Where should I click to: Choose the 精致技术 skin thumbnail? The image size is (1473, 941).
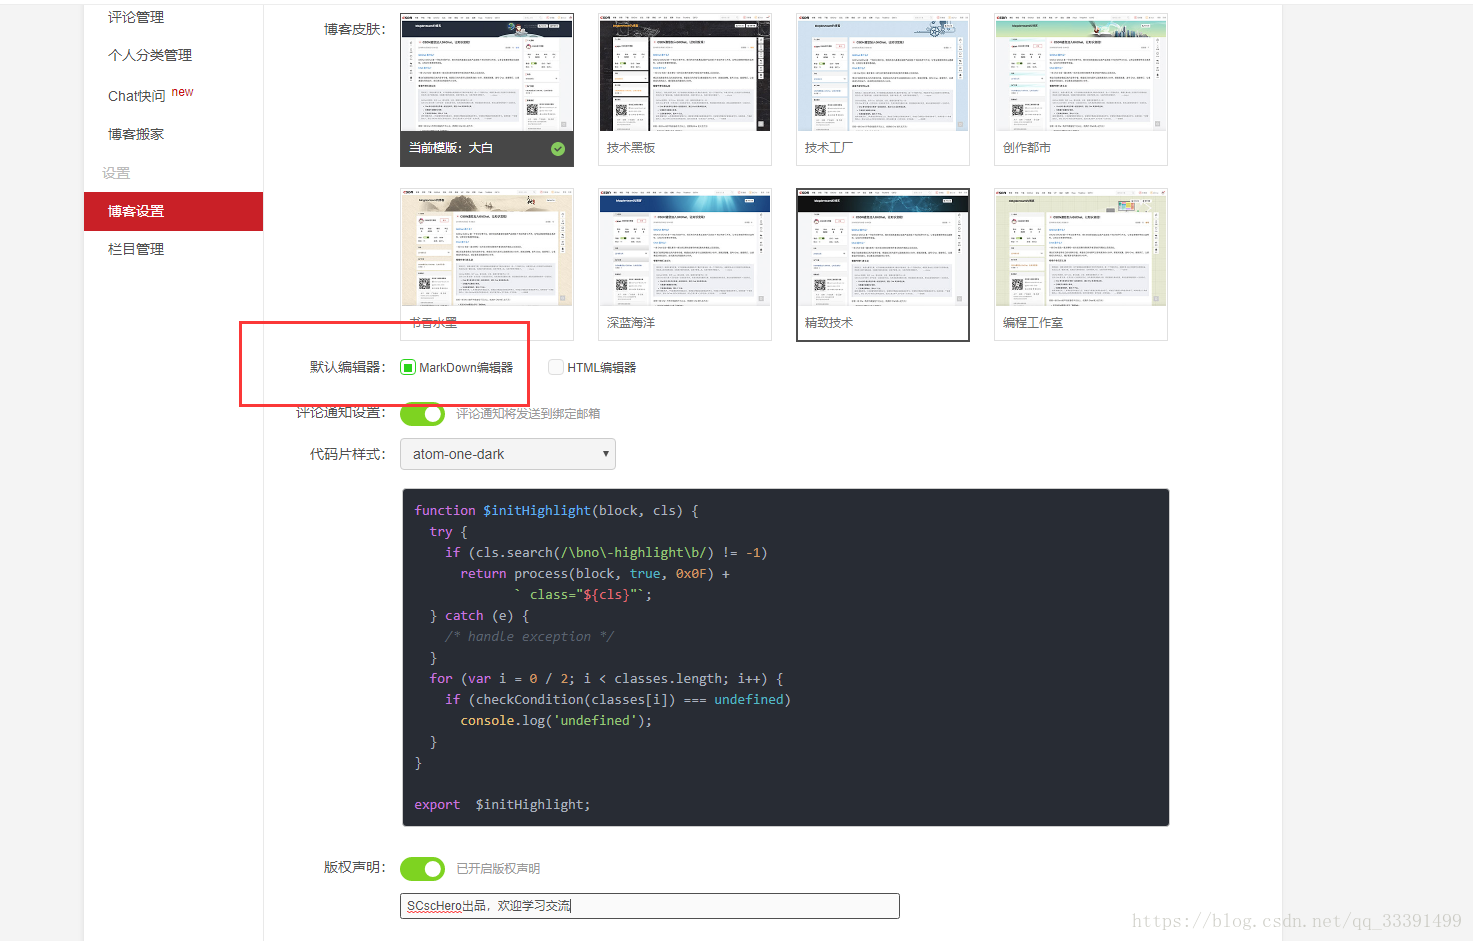pyautogui.click(x=883, y=264)
